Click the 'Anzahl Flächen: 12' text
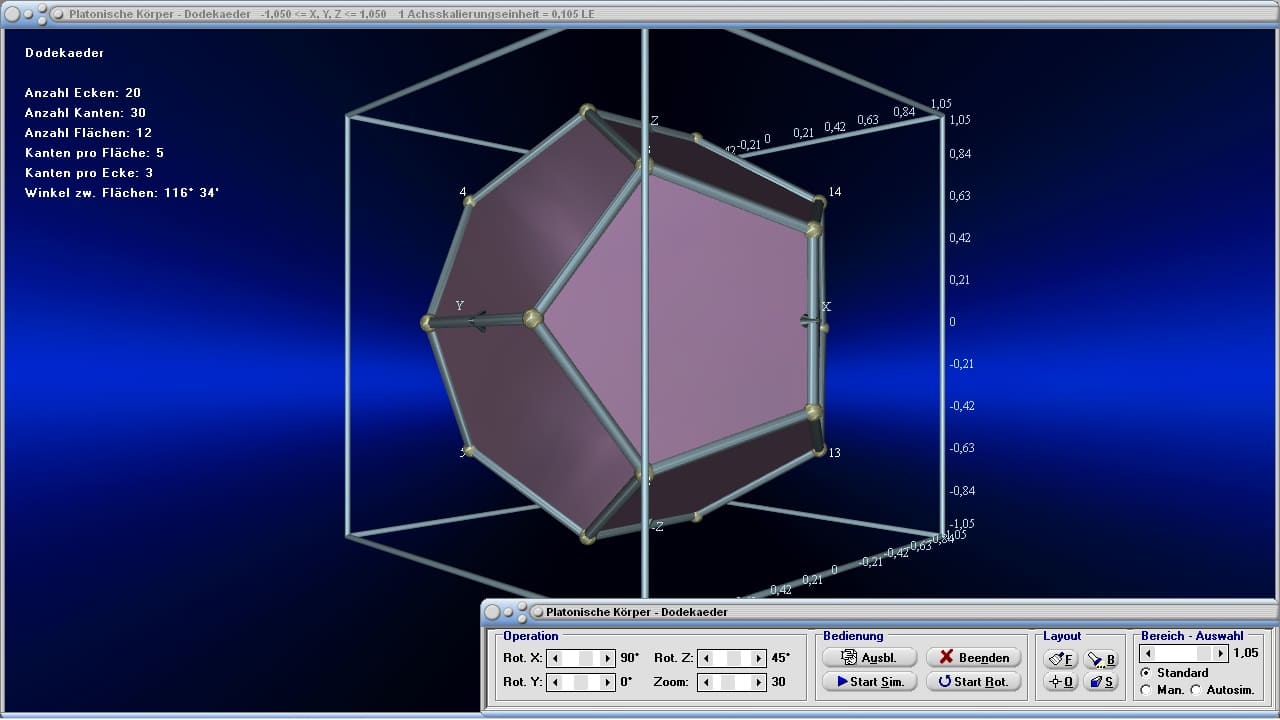 tap(89, 133)
